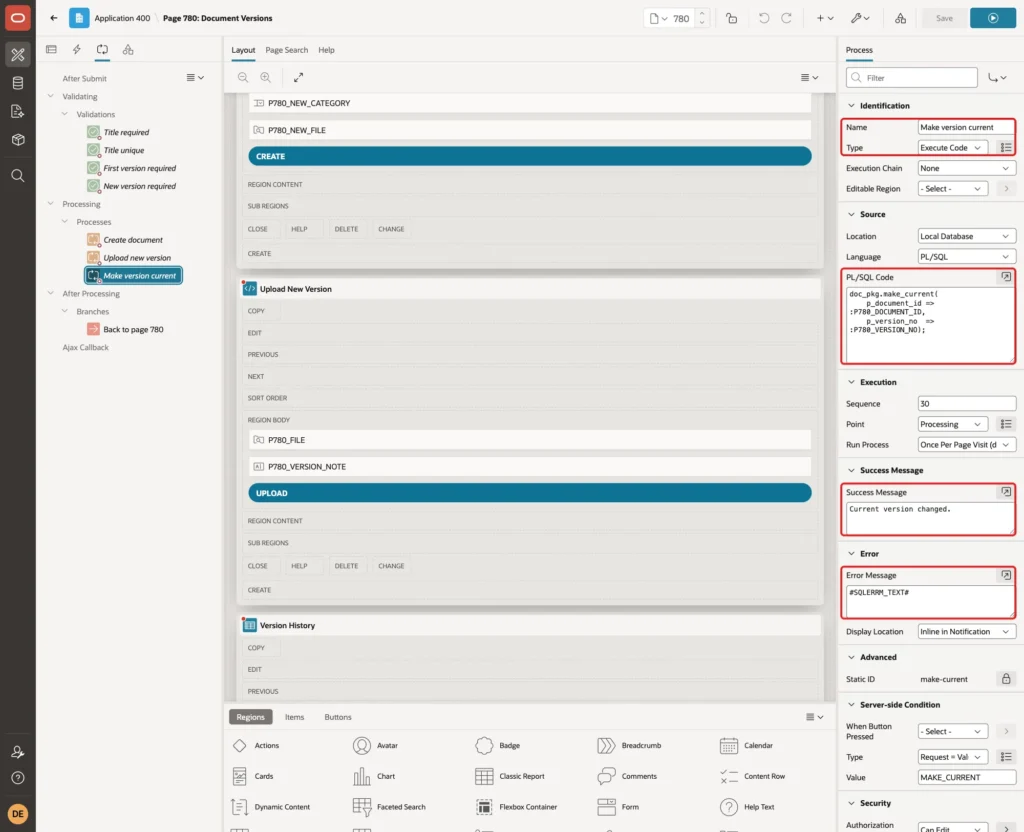Collapse the Validations tree node
The width and height of the screenshot is (1024, 832).
[x=65, y=114]
